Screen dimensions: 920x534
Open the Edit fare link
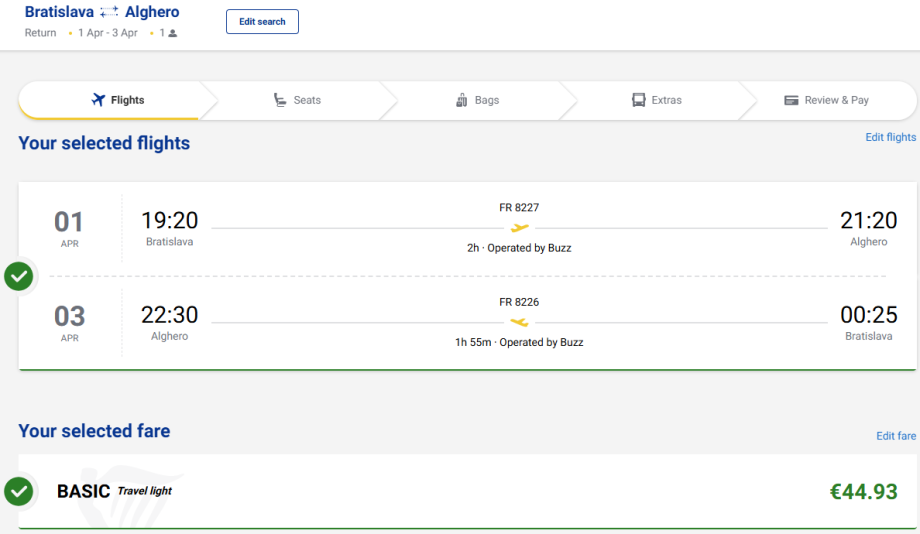click(x=896, y=436)
